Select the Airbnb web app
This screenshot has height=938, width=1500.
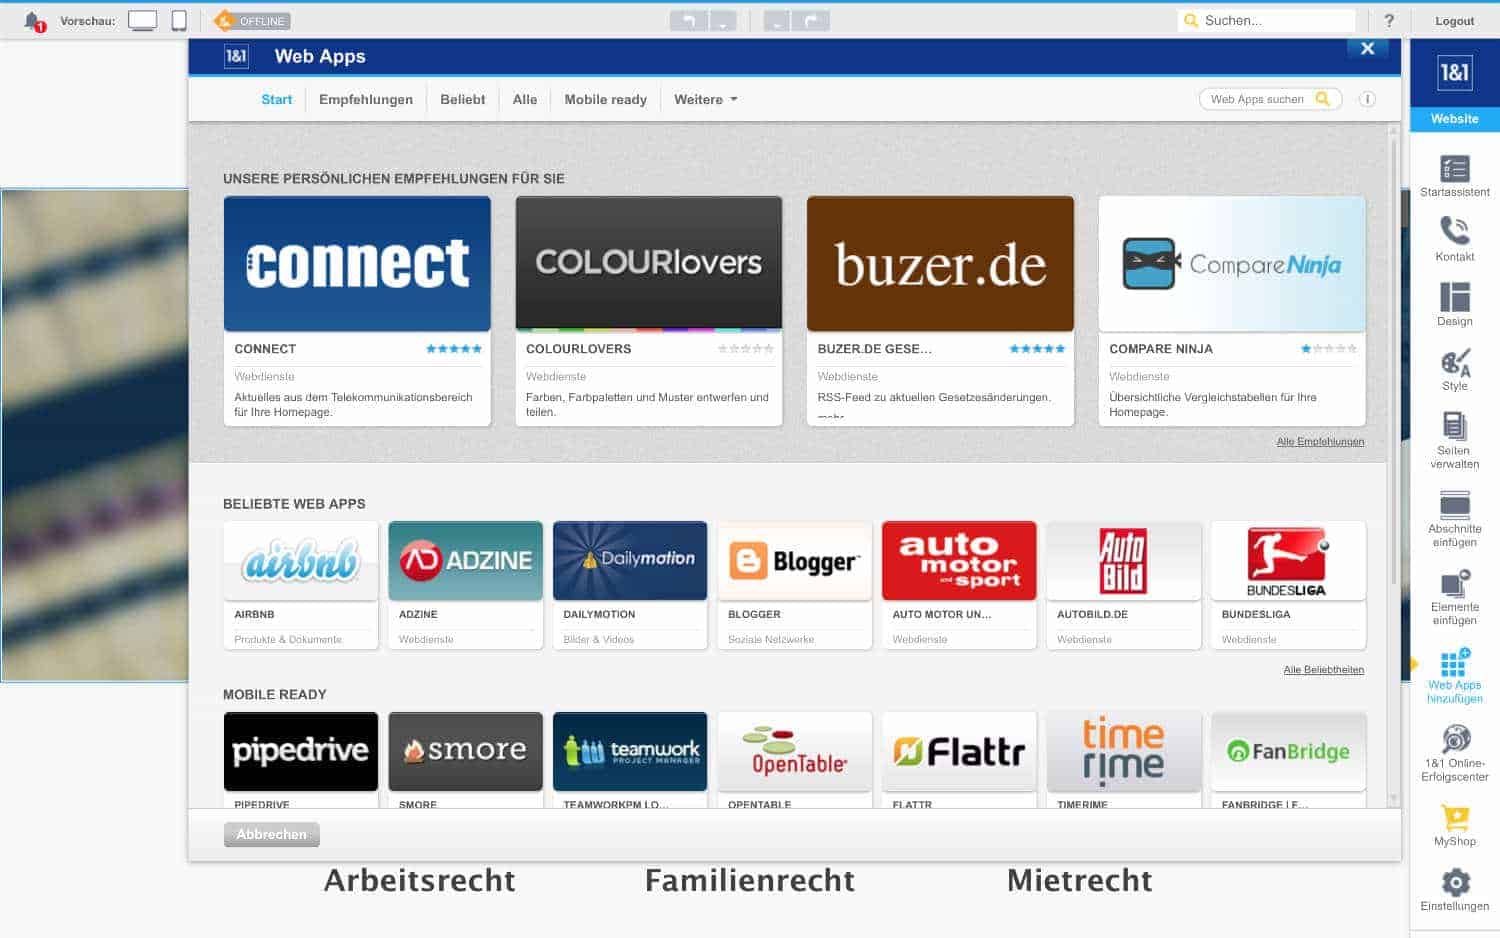301,585
